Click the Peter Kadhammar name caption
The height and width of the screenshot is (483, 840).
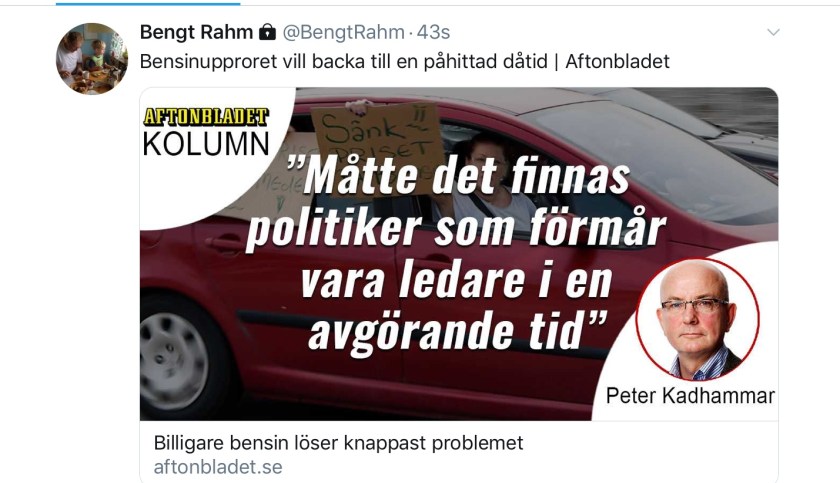tap(690, 396)
